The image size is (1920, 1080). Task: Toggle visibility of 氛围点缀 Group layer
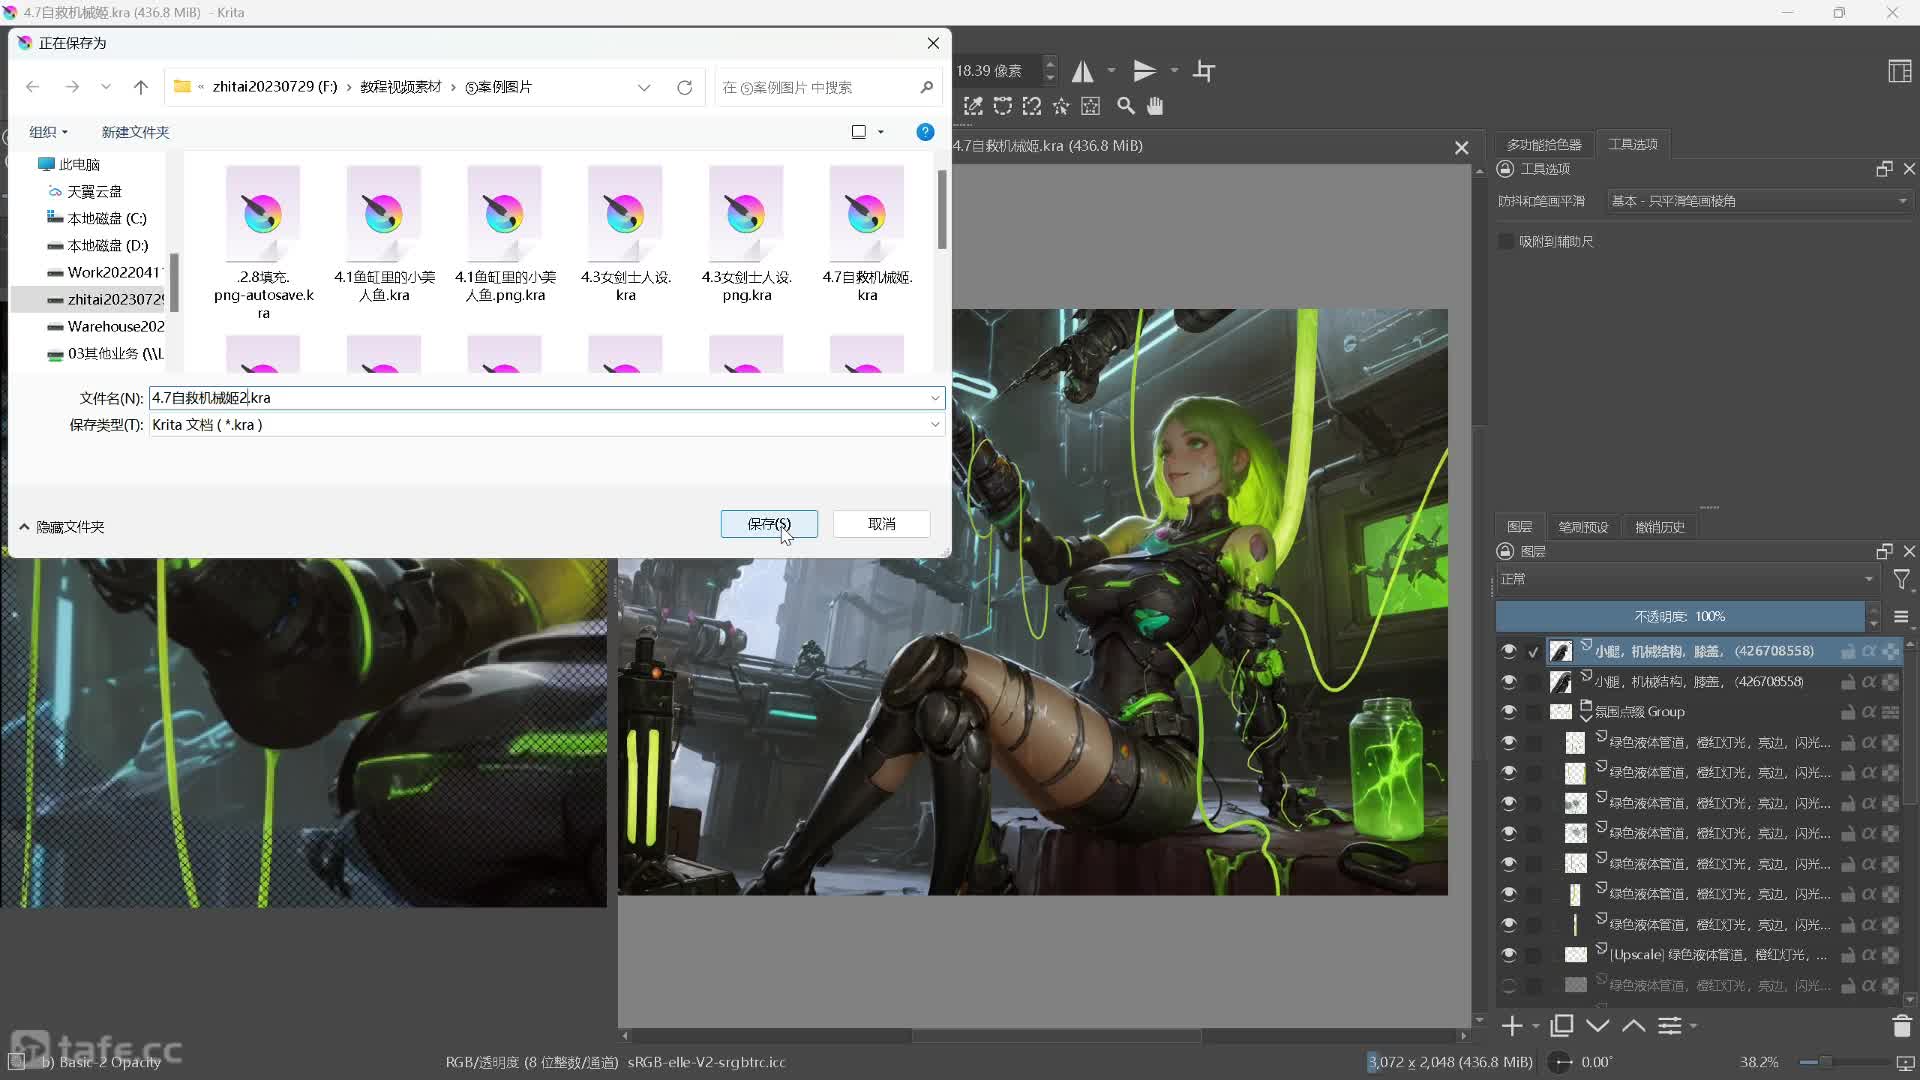pos(1509,712)
